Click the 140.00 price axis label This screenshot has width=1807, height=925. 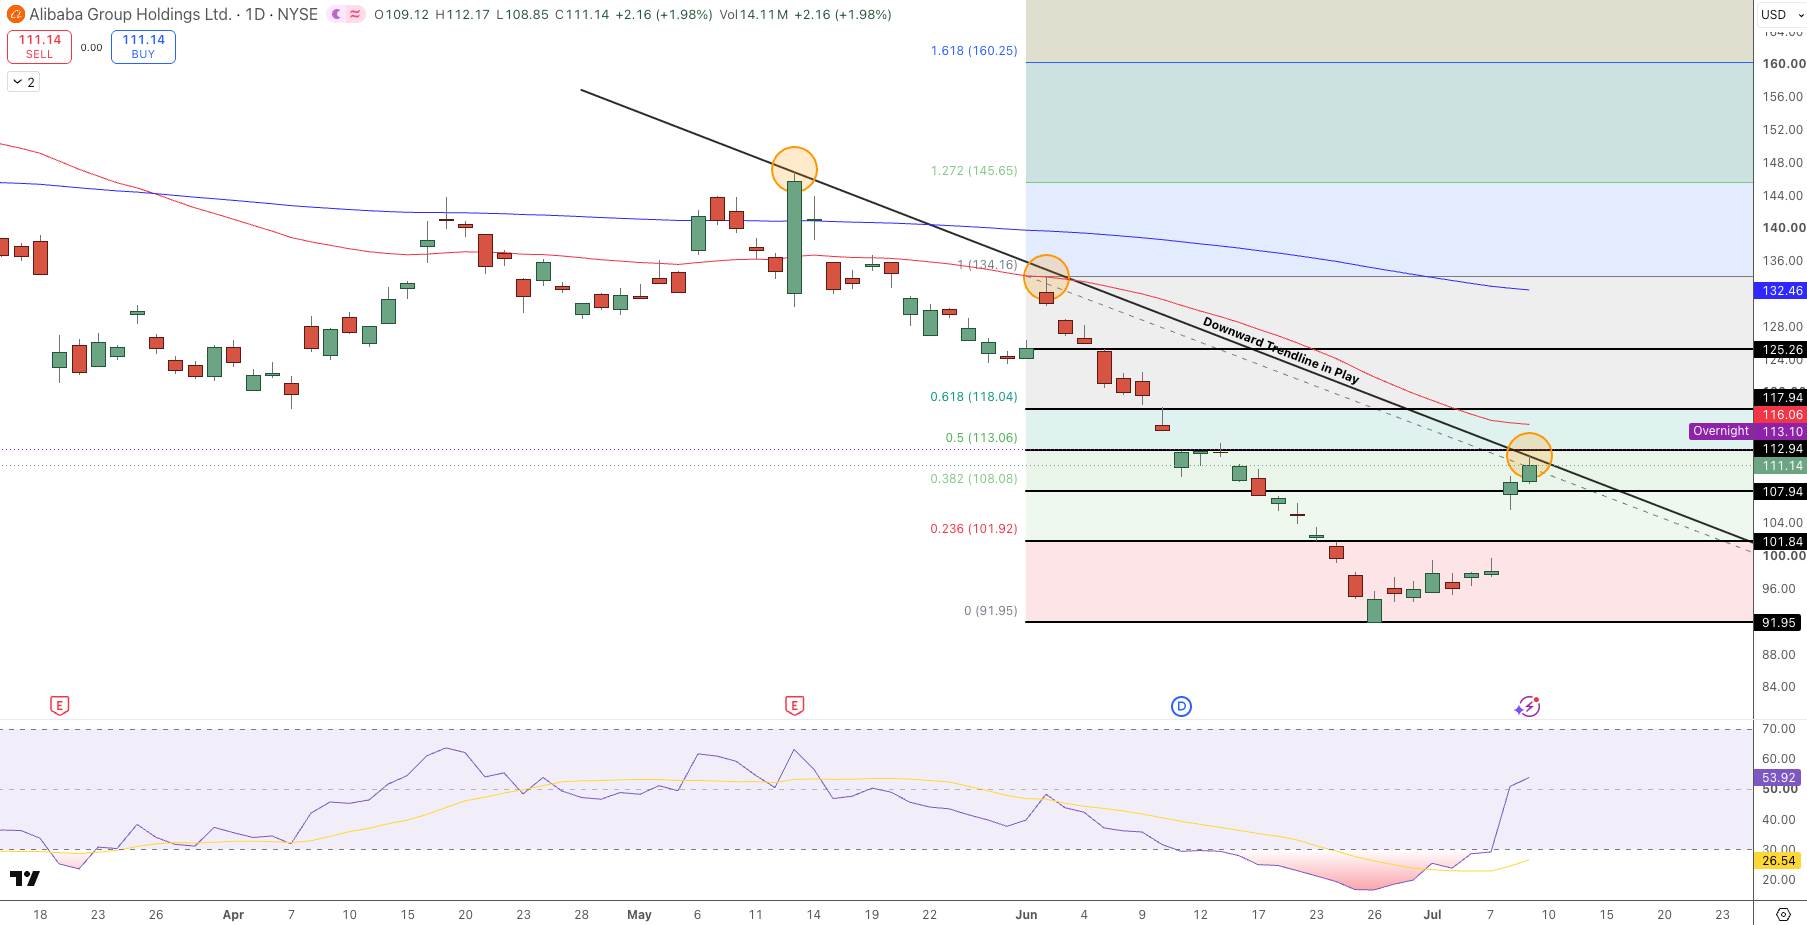(1783, 227)
